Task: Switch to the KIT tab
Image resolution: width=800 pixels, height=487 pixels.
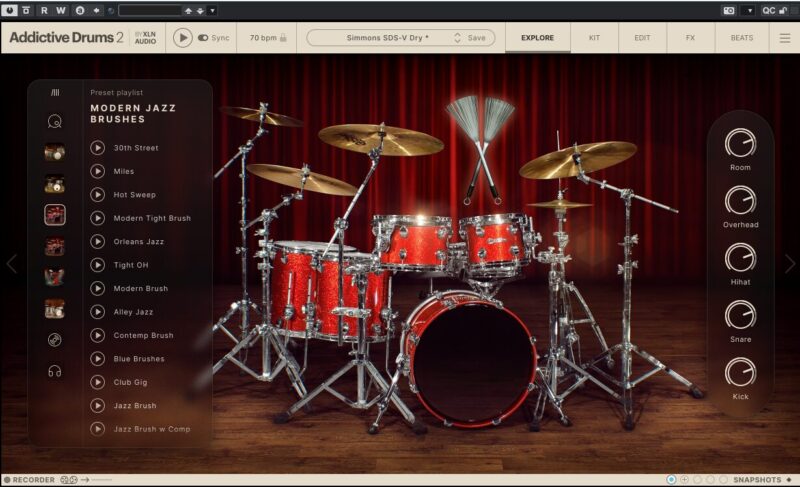Action: click(594, 38)
